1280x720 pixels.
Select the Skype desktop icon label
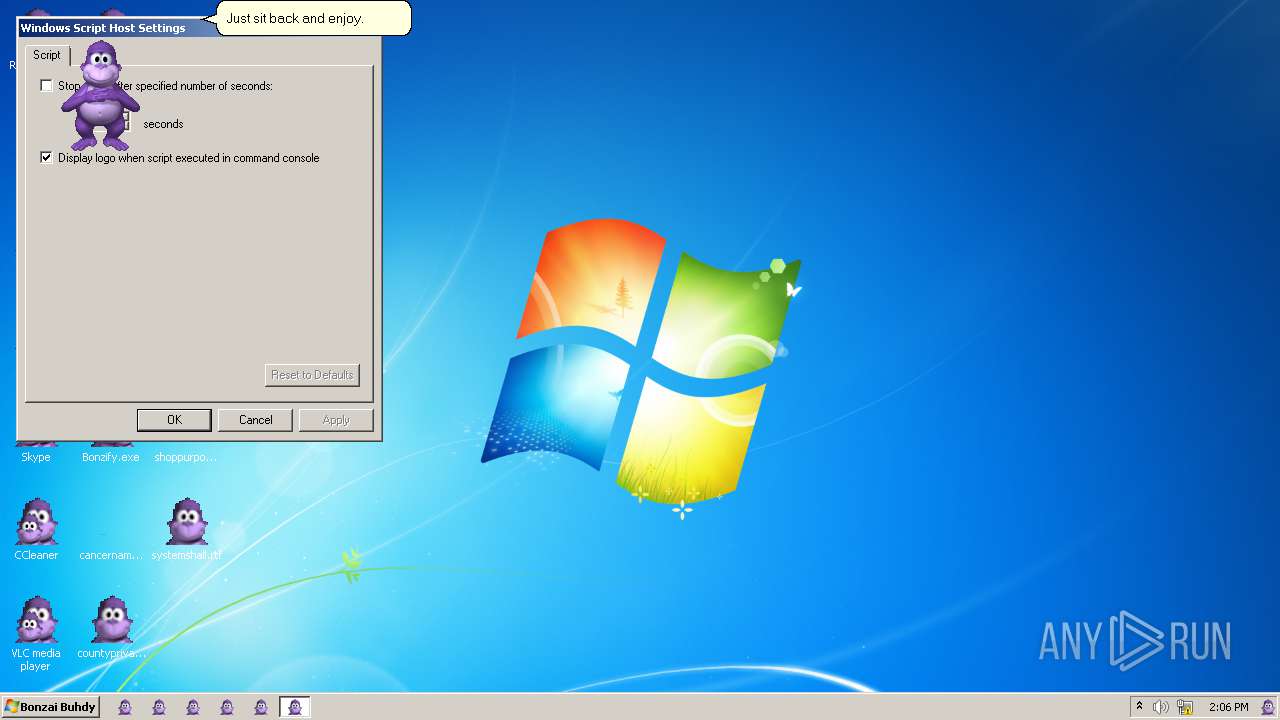[x=36, y=457]
